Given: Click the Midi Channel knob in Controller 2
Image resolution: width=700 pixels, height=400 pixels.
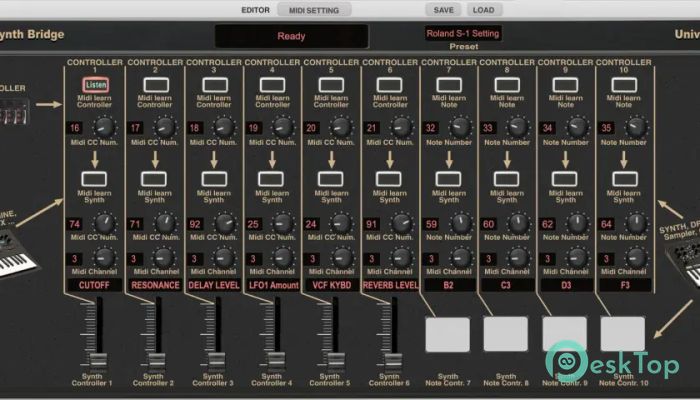Looking at the screenshot, I should 162,258.
